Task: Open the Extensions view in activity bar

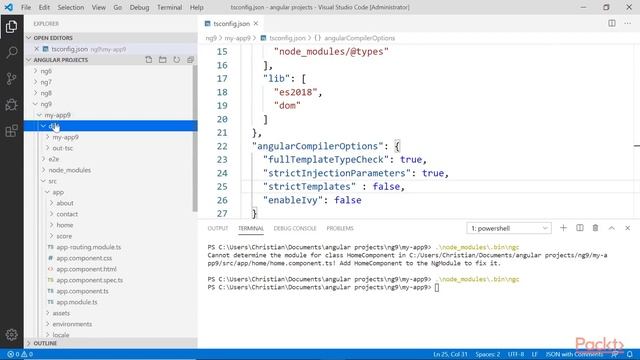Action: coord(11,131)
